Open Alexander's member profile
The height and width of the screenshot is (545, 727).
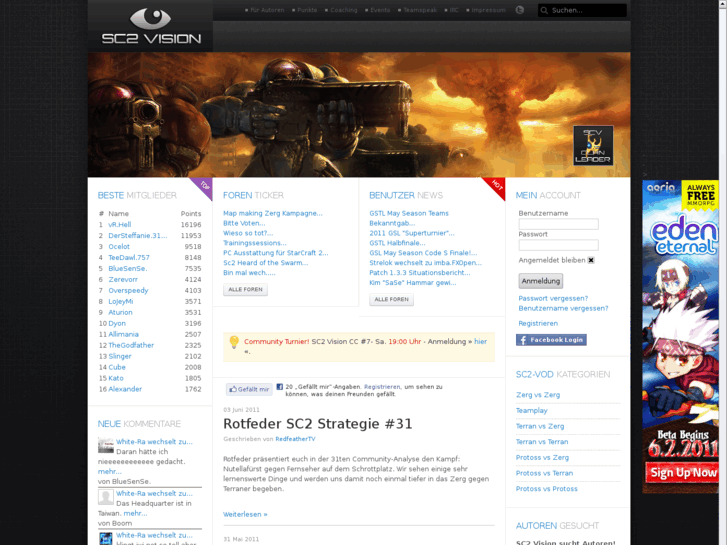coord(125,389)
